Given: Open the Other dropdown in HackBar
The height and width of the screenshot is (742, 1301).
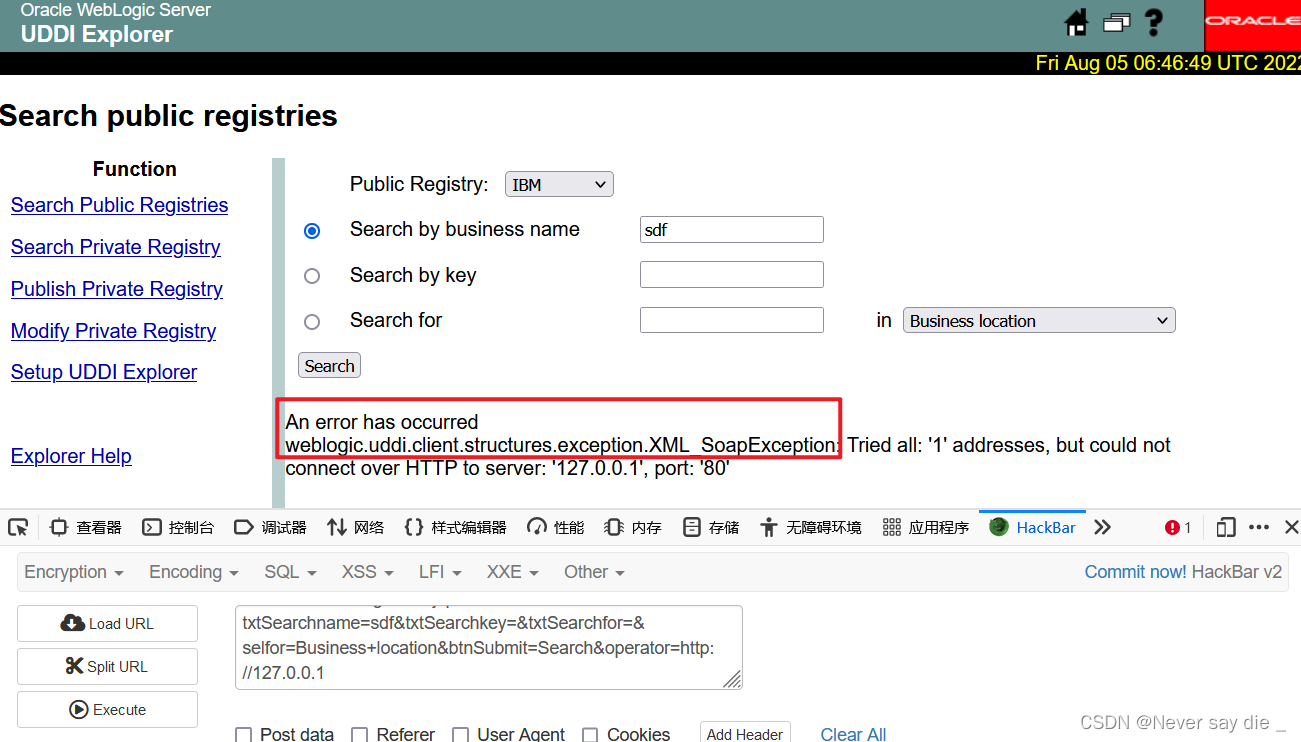Looking at the screenshot, I should [594, 572].
